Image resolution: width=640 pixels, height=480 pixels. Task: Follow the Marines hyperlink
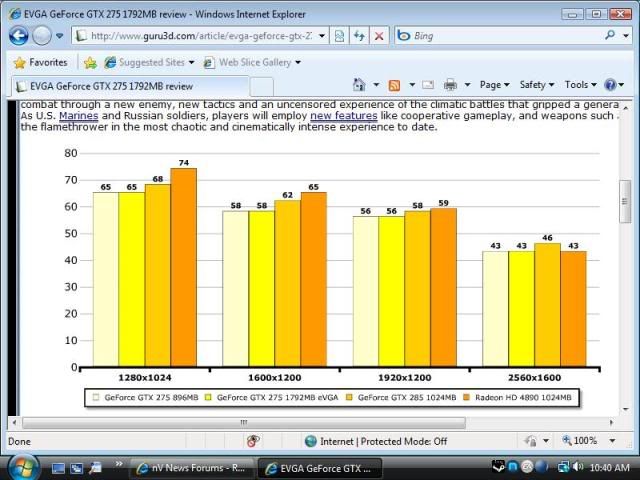tap(79, 116)
